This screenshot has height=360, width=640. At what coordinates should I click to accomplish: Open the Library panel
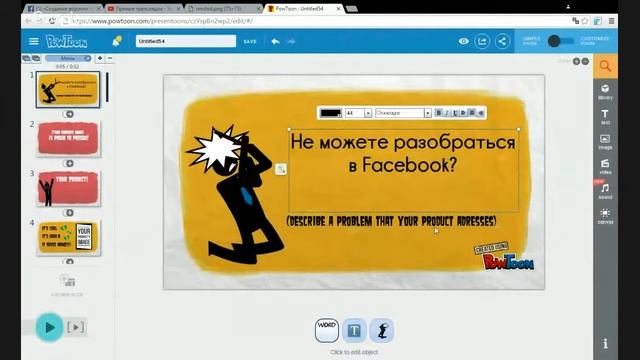[605, 92]
